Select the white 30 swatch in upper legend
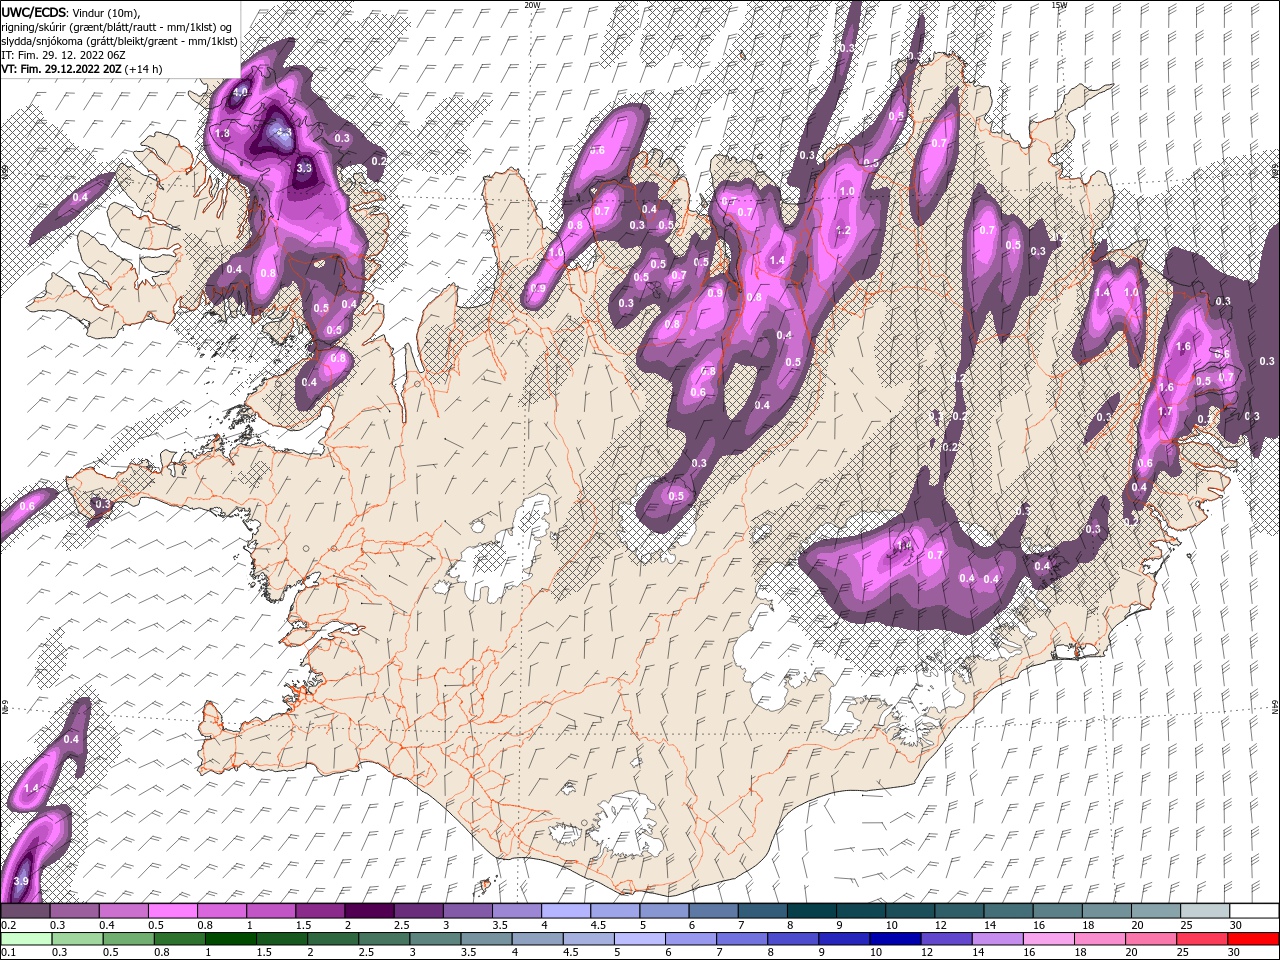 coord(1252,910)
